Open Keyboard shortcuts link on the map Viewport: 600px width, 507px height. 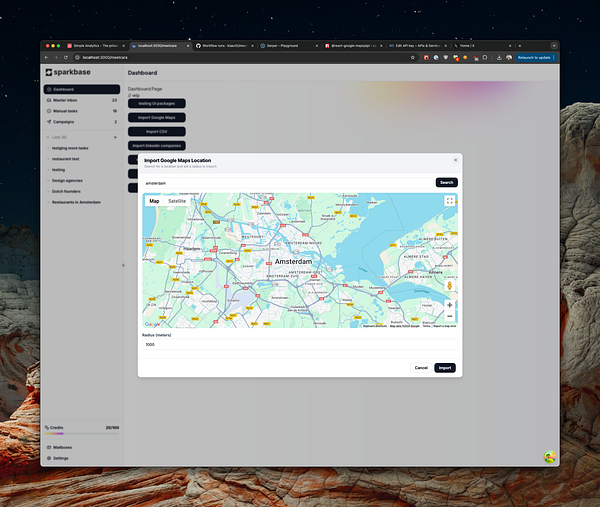click(x=375, y=326)
